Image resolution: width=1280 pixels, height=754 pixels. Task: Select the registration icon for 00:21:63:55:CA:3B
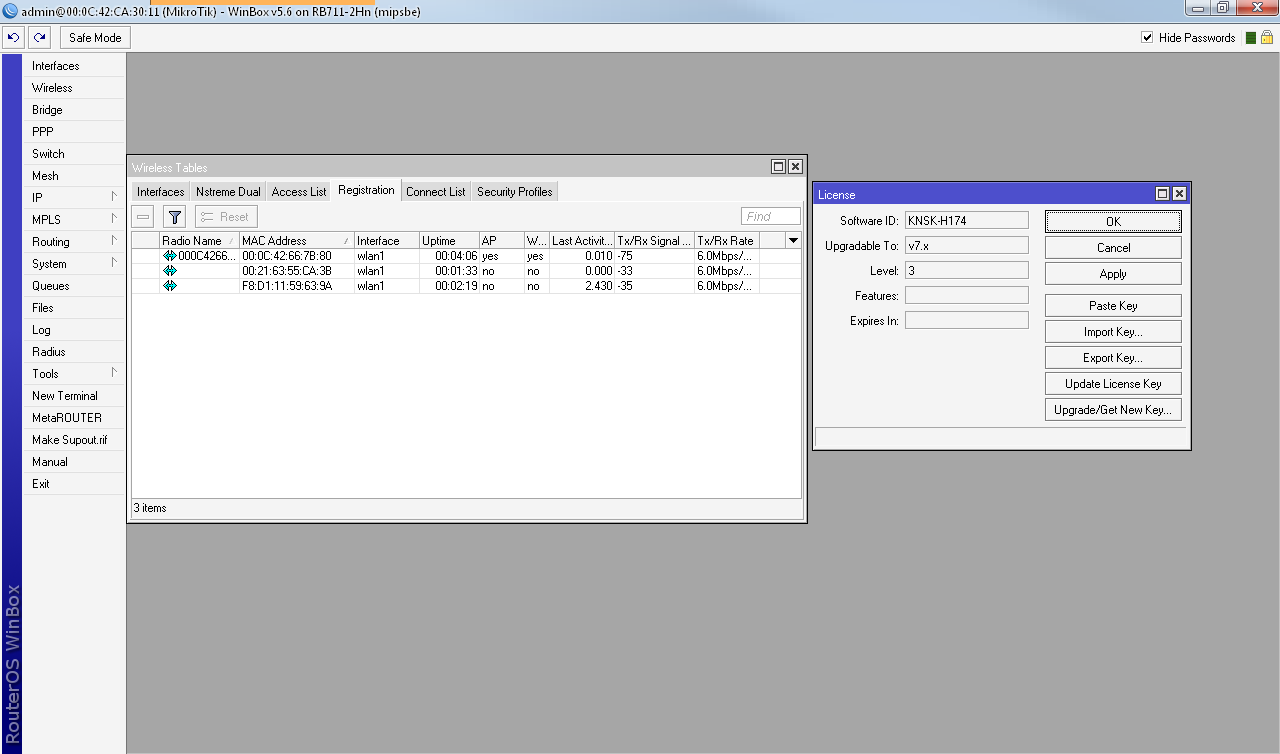click(170, 271)
